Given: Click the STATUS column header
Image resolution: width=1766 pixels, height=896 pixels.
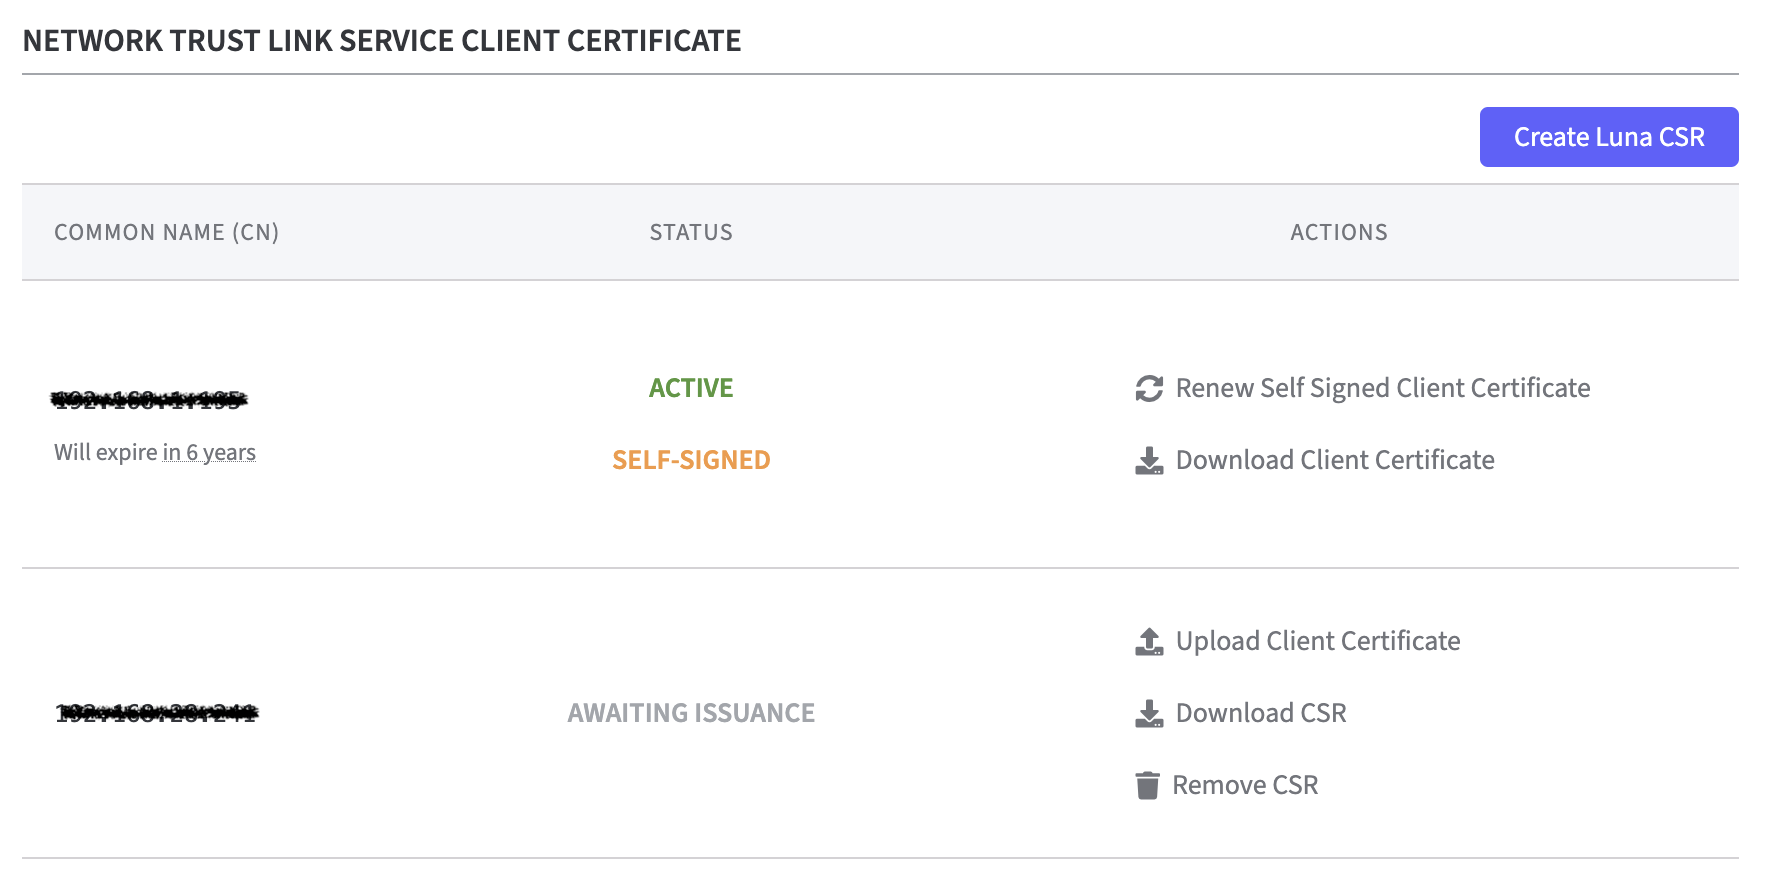Looking at the screenshot, I should click(x=691, y=232).
